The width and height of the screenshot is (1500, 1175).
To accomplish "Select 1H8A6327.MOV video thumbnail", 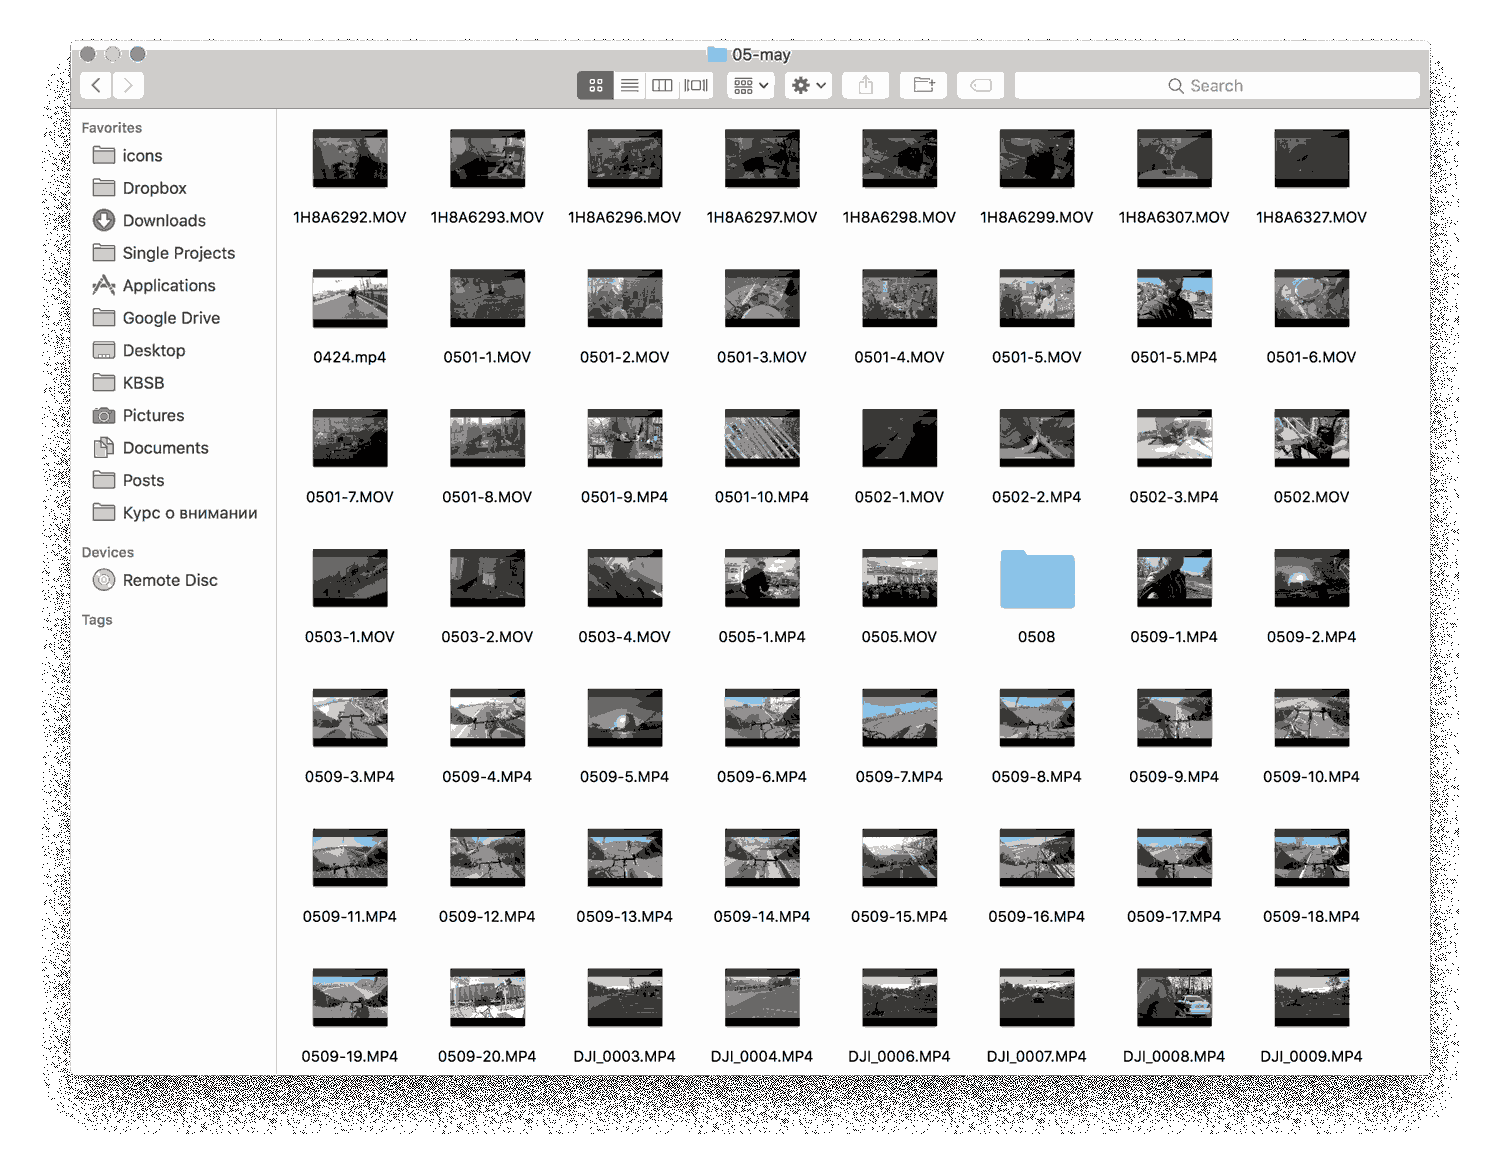I will (x=1312, y=158).
